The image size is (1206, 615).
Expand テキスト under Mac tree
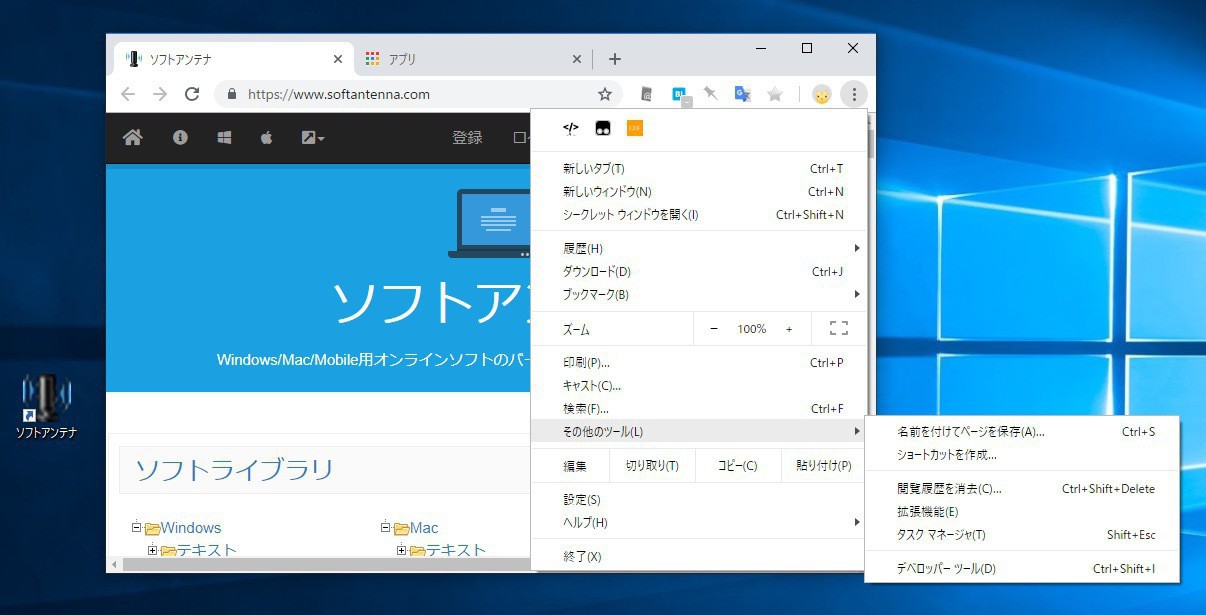point(401,550)
